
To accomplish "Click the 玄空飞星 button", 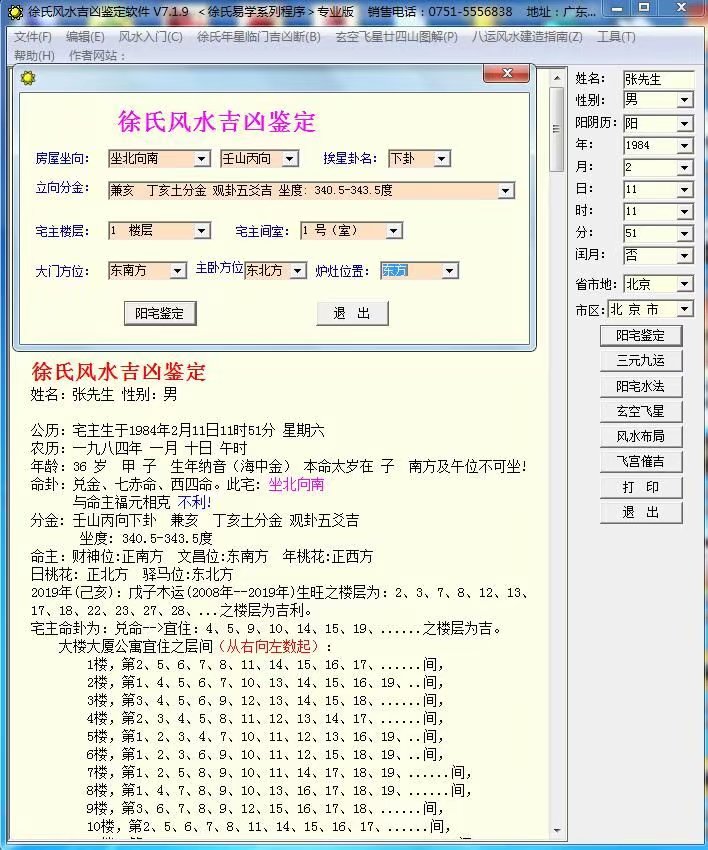I will point(641,411).
